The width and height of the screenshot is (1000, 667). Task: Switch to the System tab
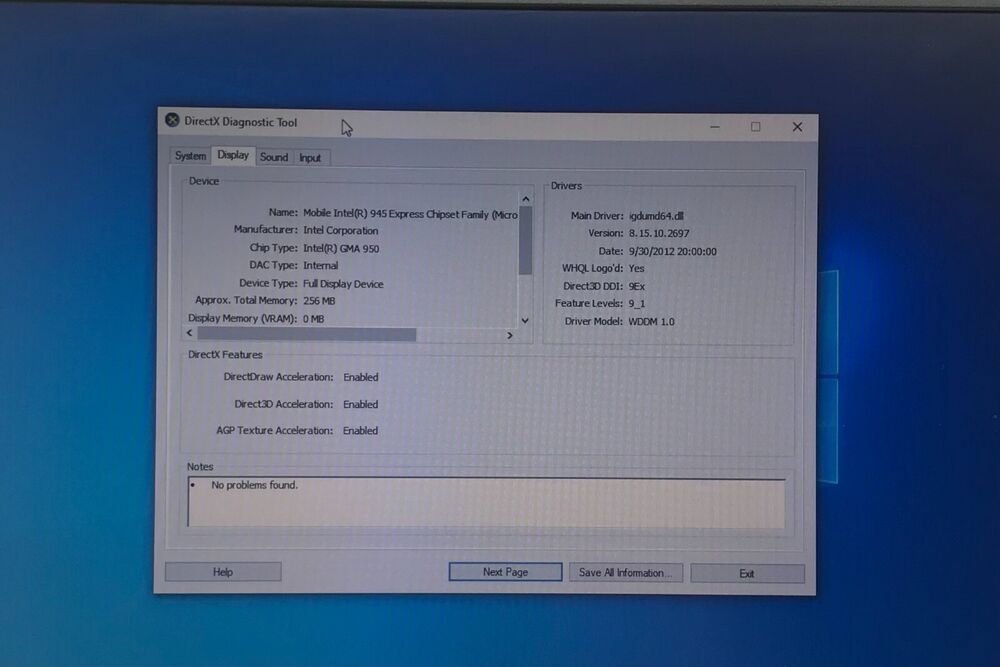pyautogui.click(x=190, y=156)
